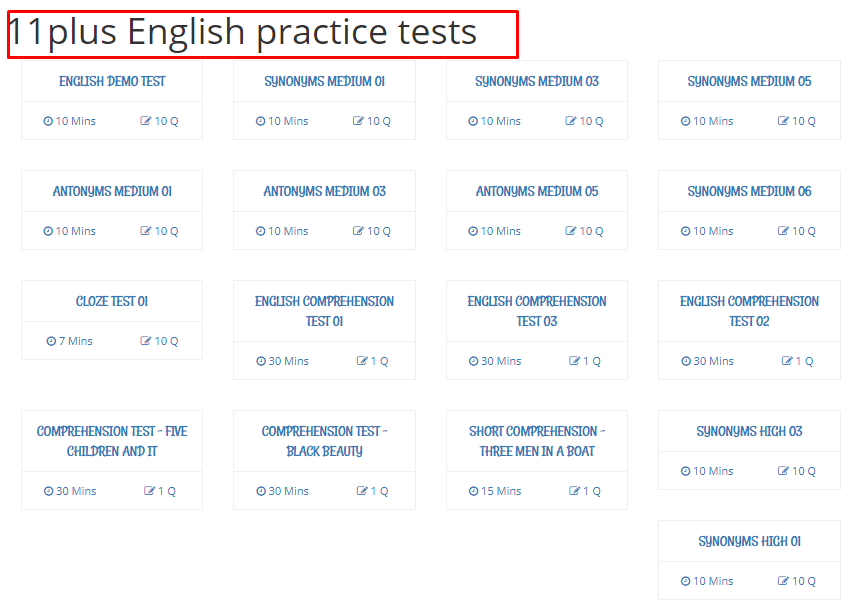This screenshot has width=864, height=610.
Task: Click clock icon in Three Men in a Boat card
Action: click(x=474, y=491)
